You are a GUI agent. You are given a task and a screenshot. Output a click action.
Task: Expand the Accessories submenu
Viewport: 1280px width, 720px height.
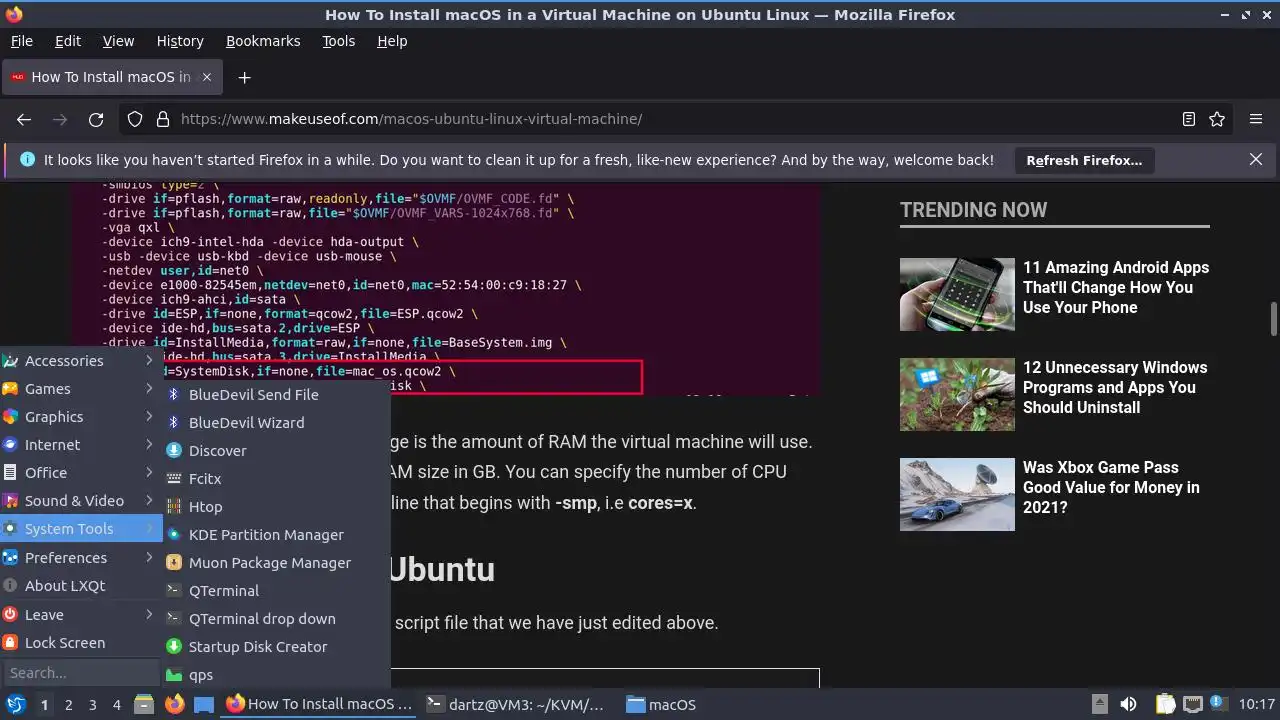[x=81, y=361]
